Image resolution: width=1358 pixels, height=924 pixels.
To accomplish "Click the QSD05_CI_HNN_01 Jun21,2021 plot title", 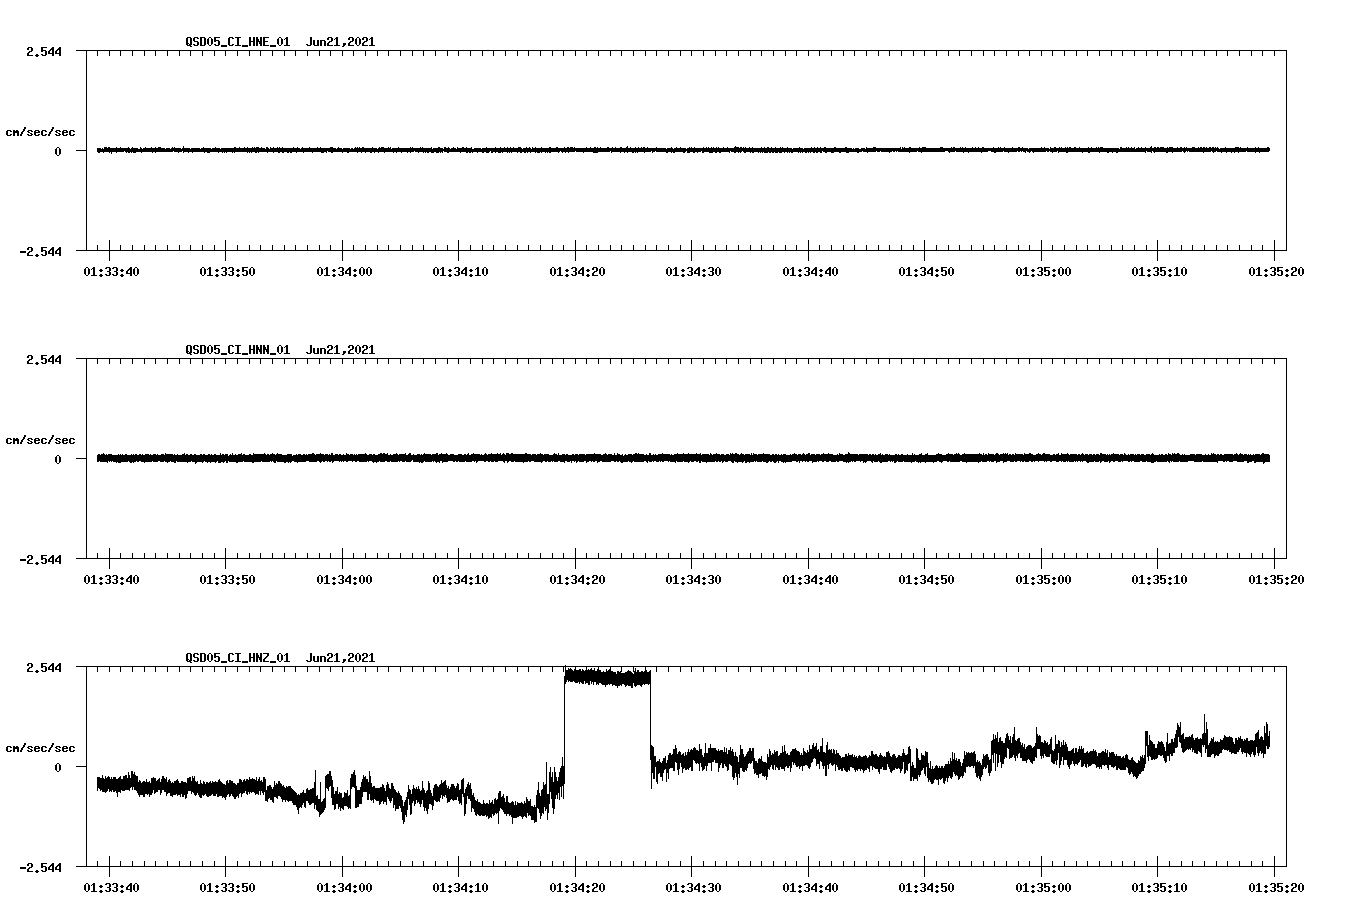I will pos(280,350).
